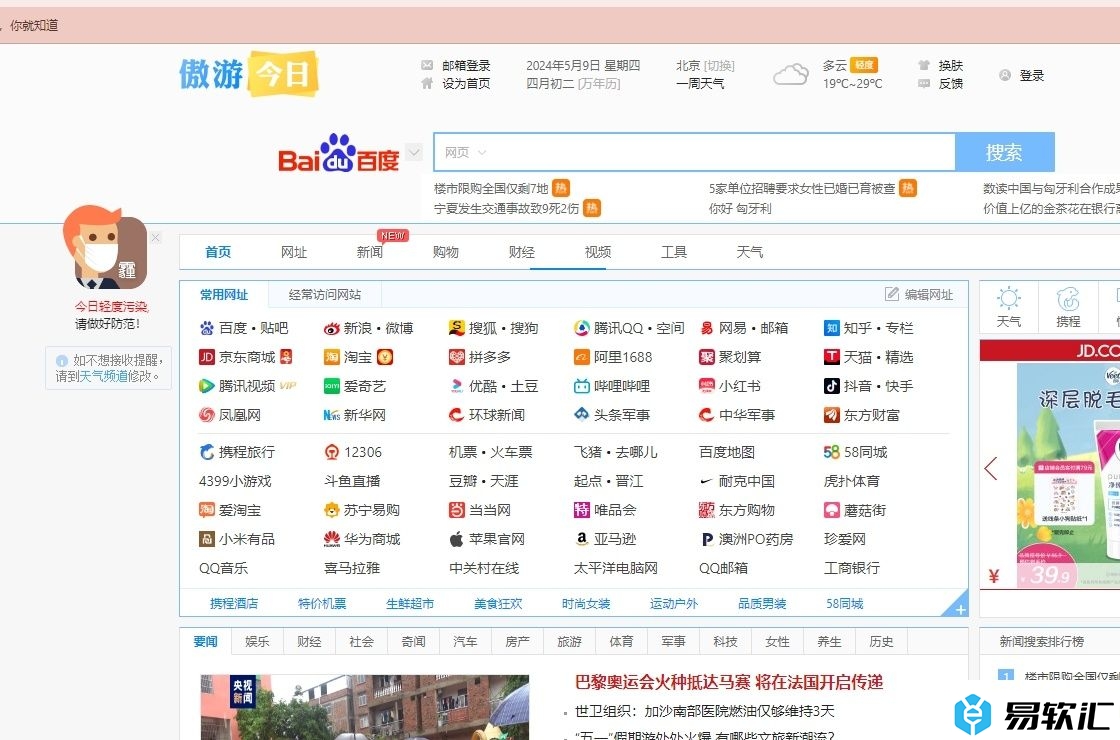Click the 抖音 icon
This screenshot has height=740, width=1120.
tap(831, 386)
